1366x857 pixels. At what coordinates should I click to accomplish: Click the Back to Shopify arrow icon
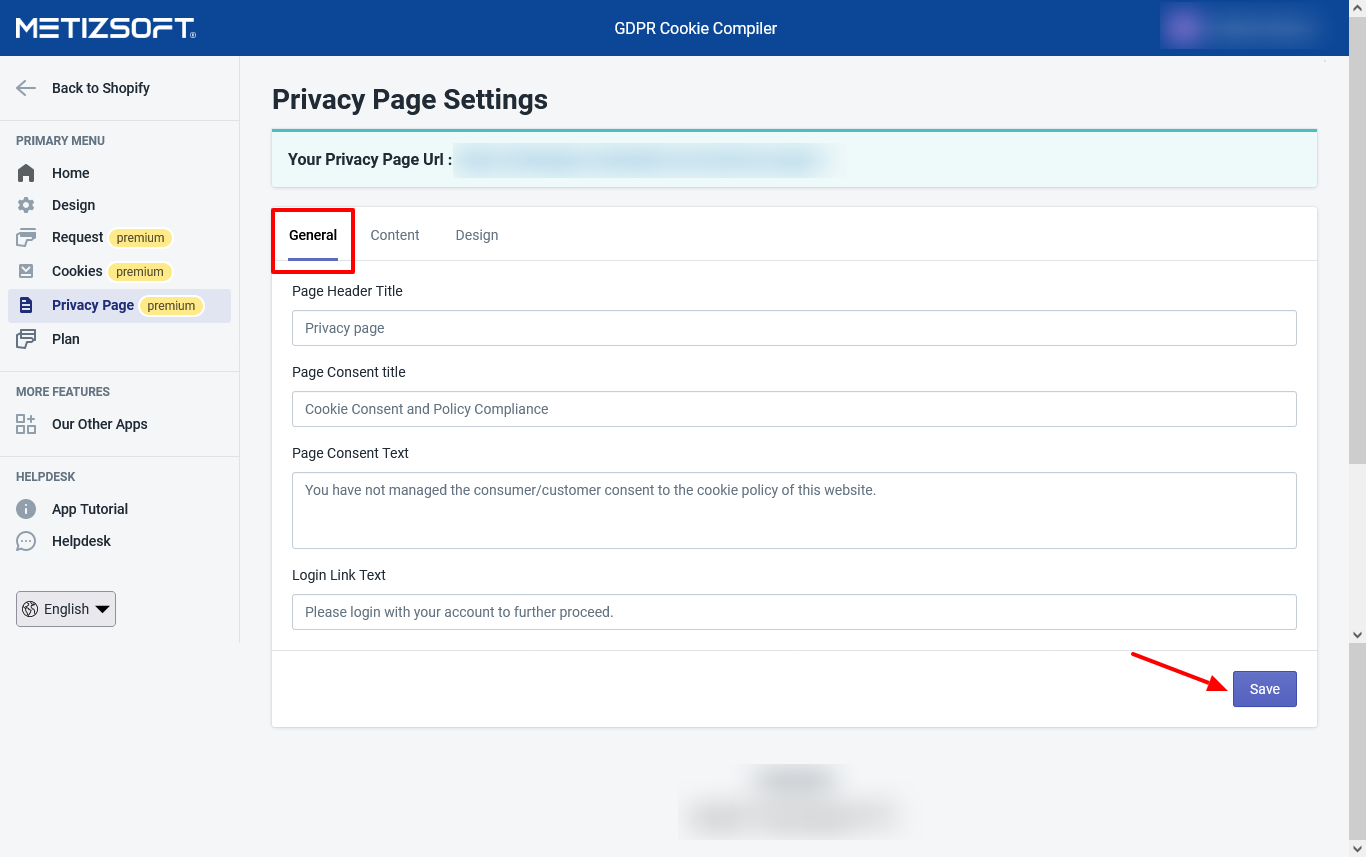(x=26, y=88)
